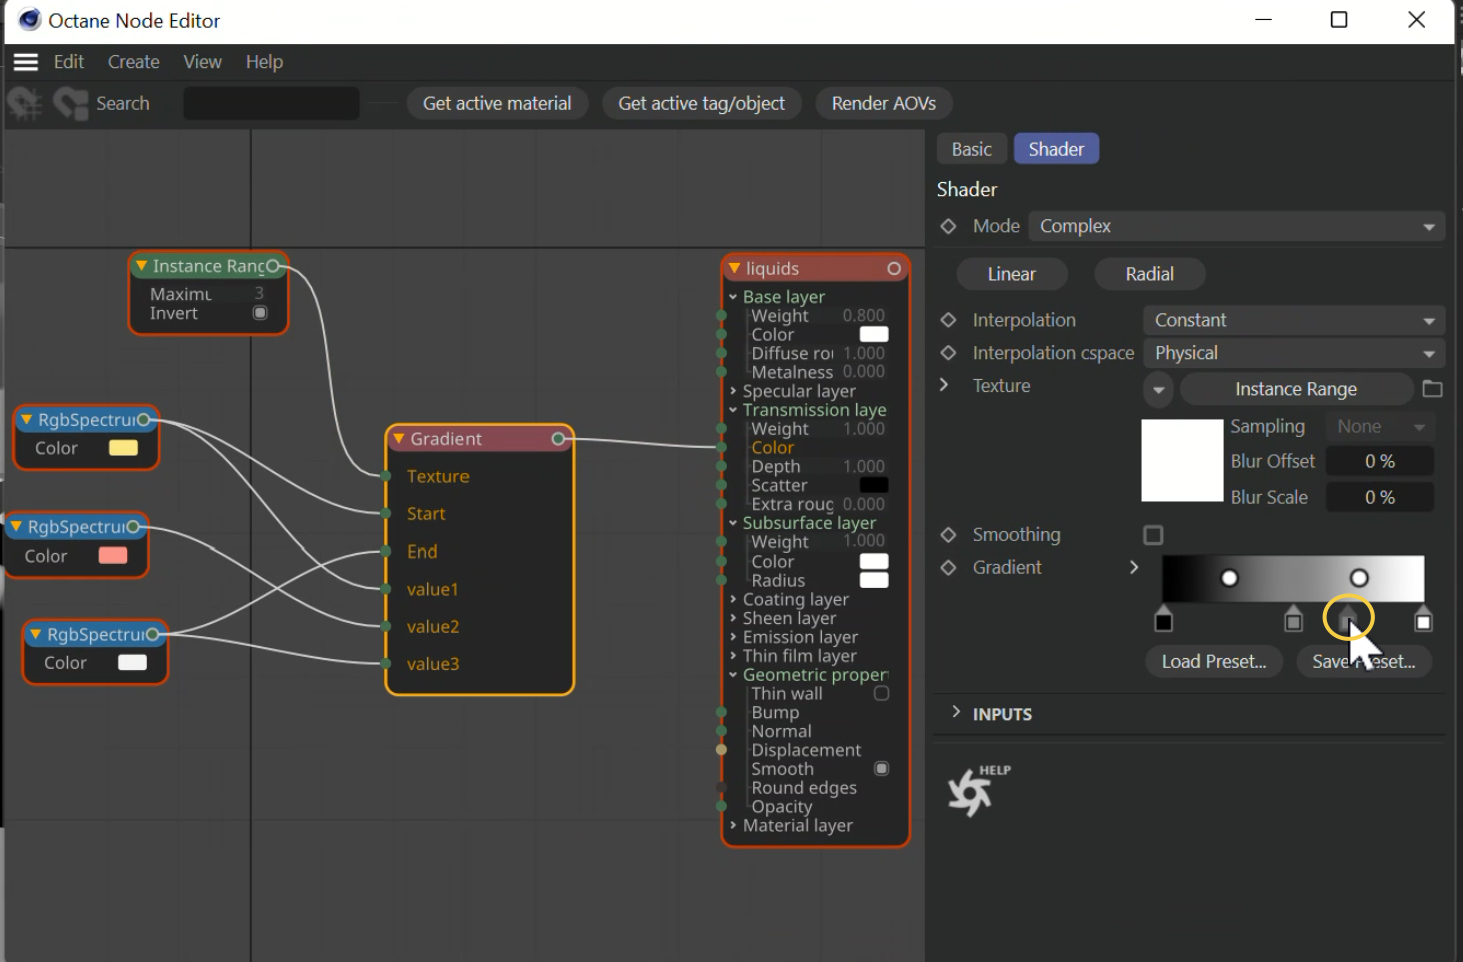Enable Thin wall in the liquids node
This screenshot has width=1463, height=962.
[x=881, y=693]
